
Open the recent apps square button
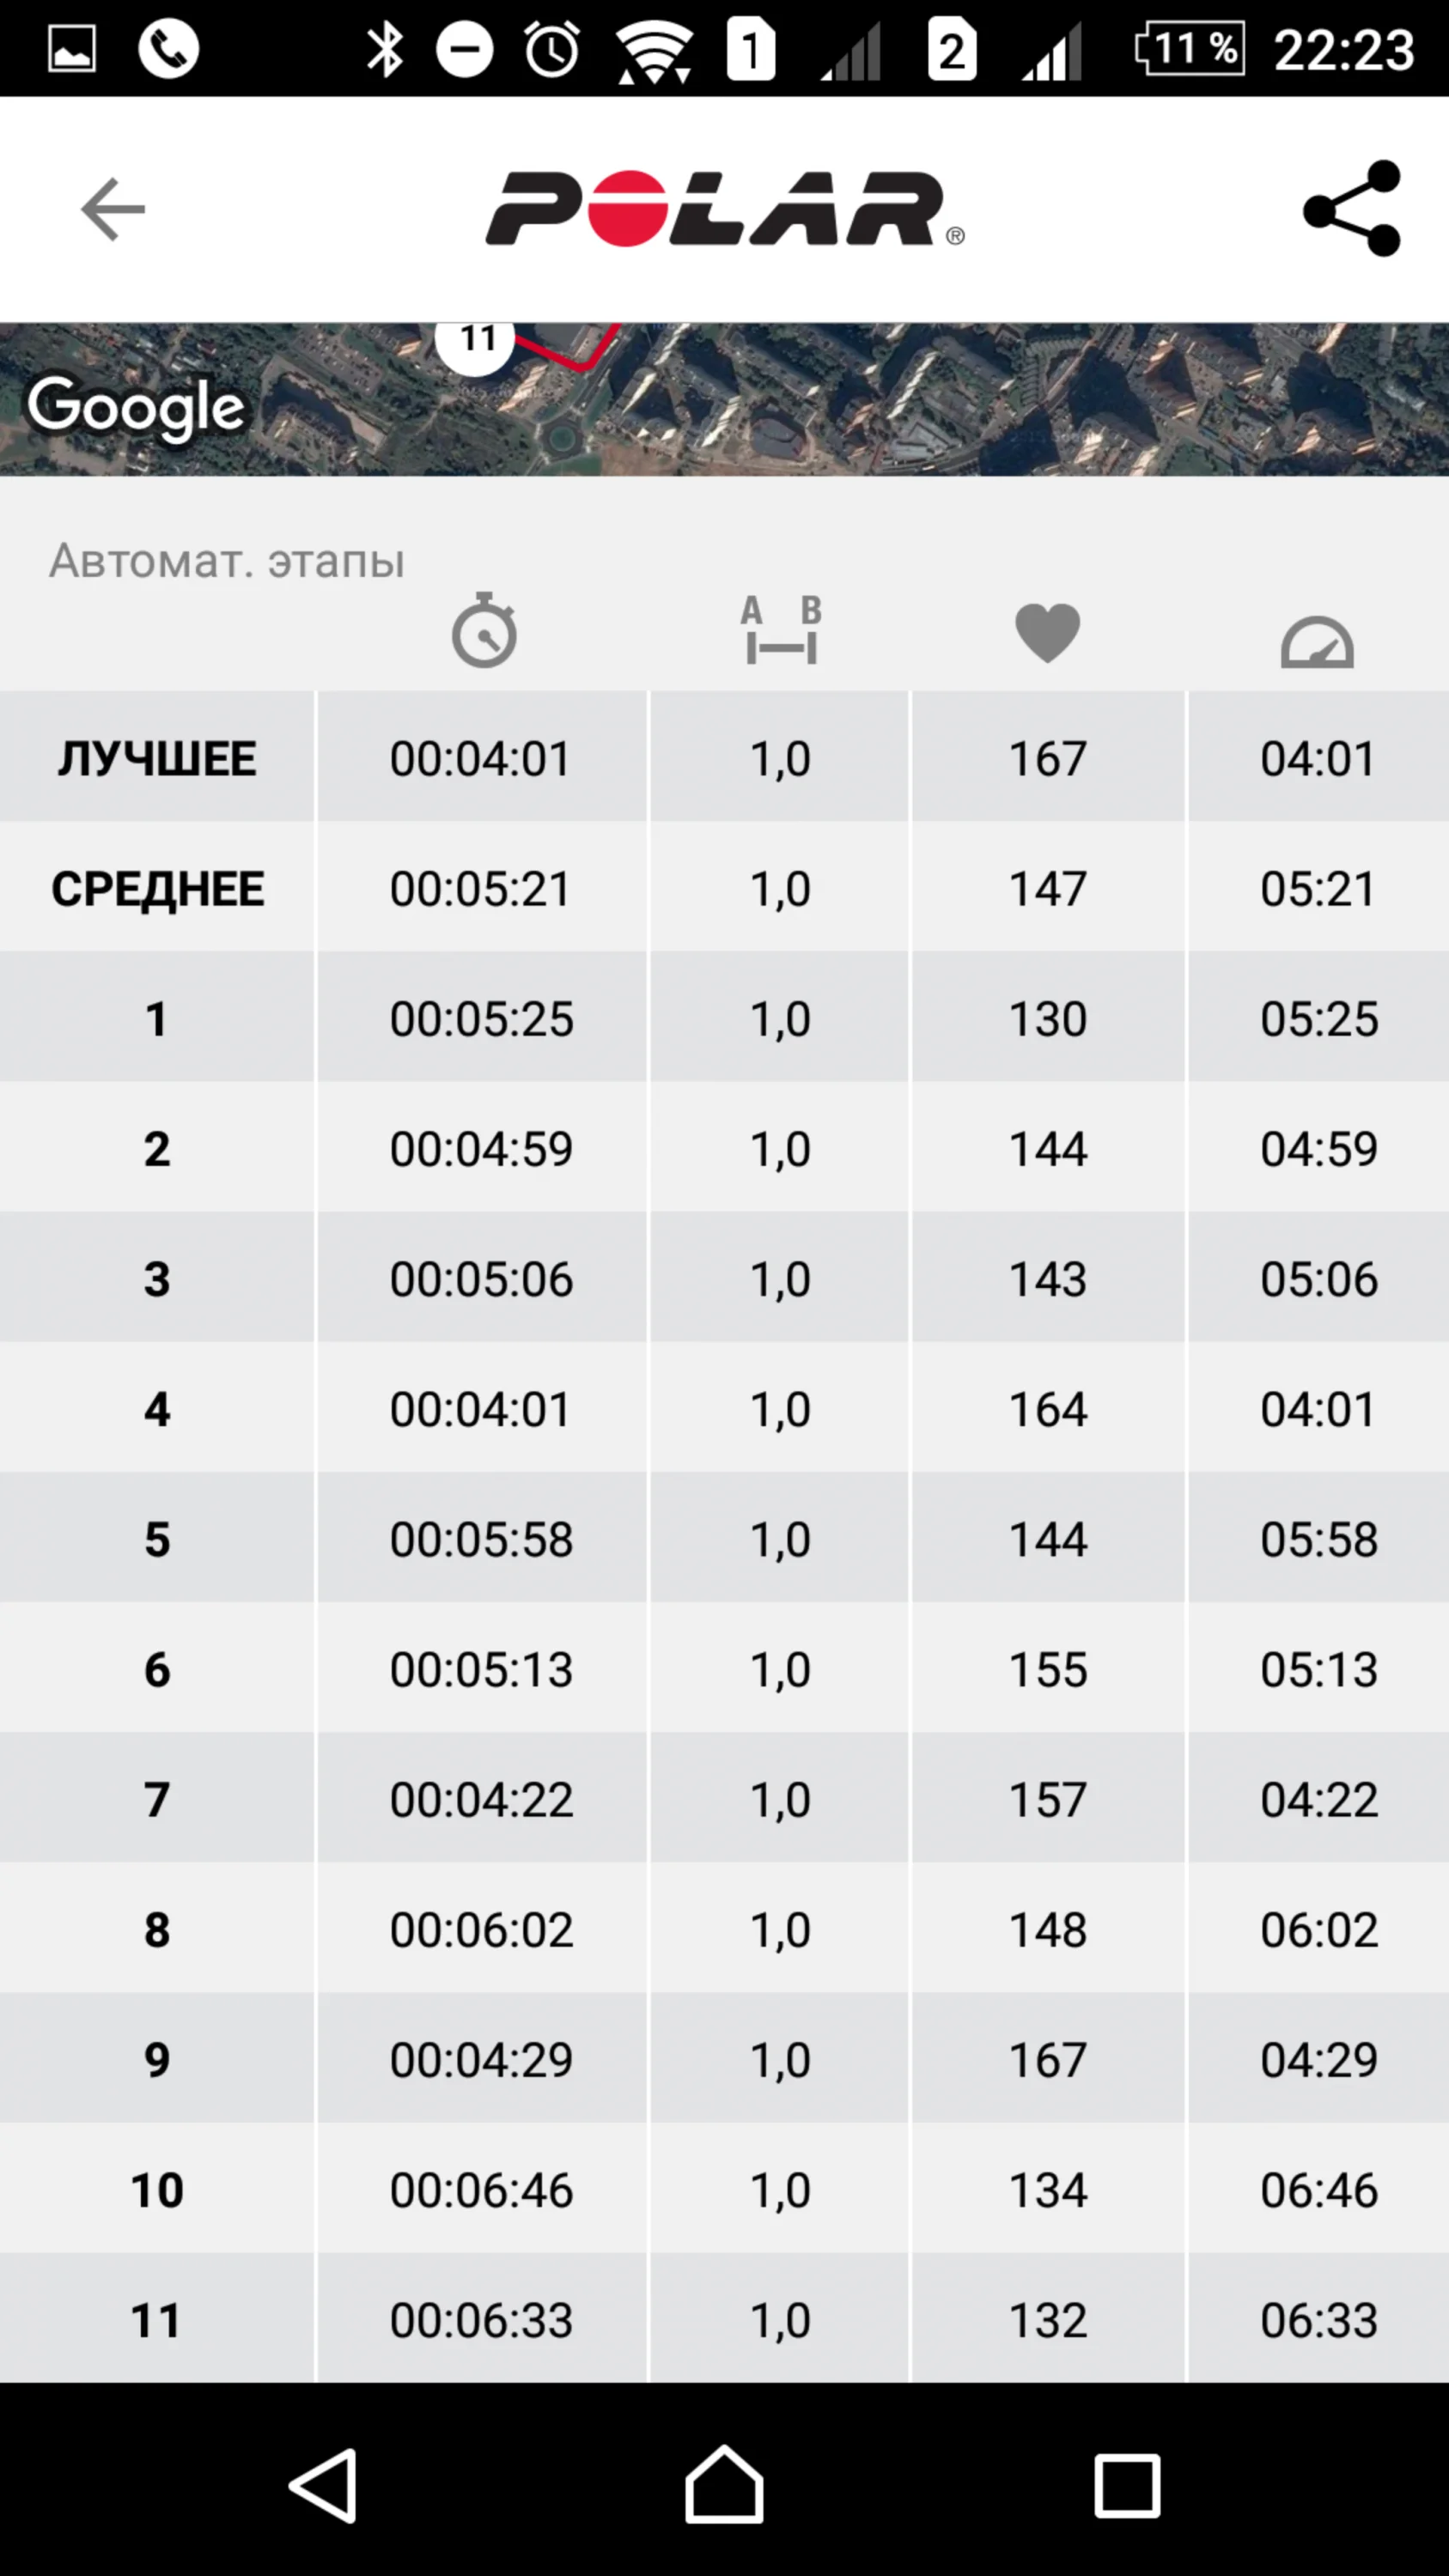[1127, 2484]
